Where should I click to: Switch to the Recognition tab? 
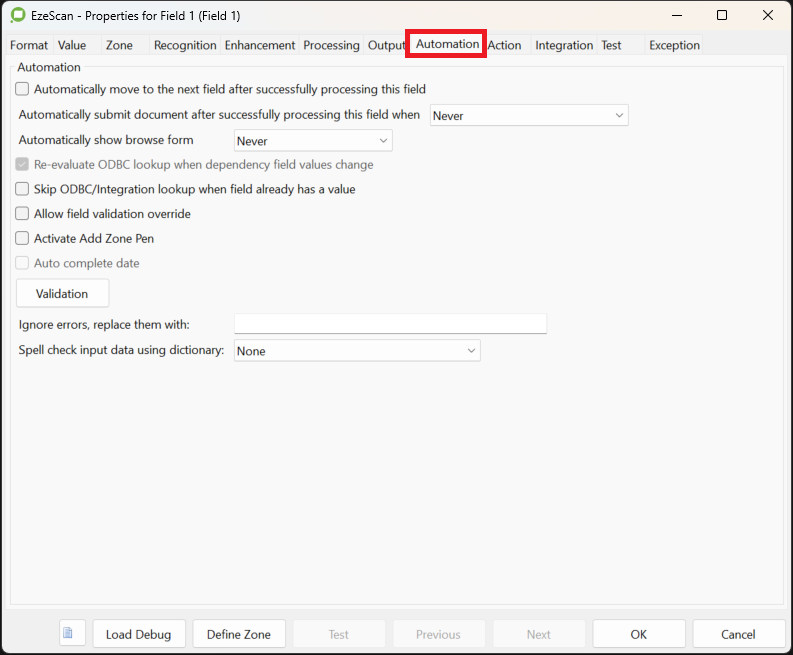tap(185, 45)
